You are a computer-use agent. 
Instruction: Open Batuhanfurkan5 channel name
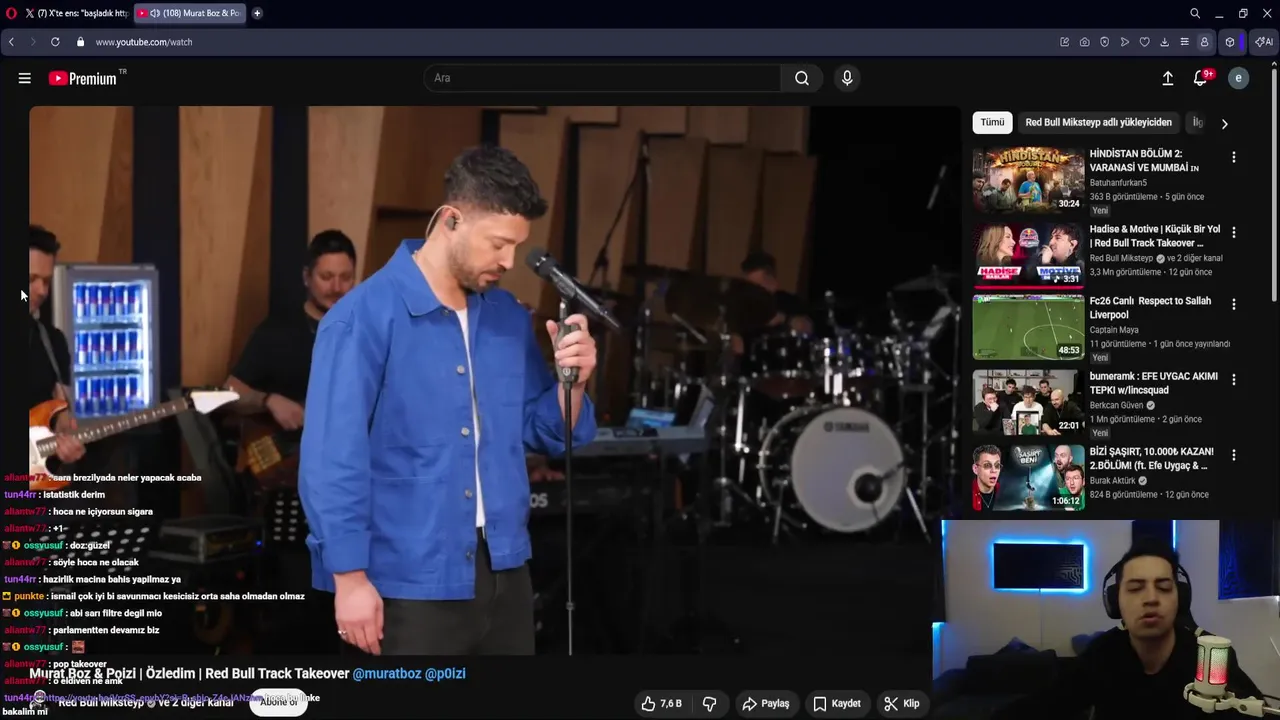[x=1118, y=183]
